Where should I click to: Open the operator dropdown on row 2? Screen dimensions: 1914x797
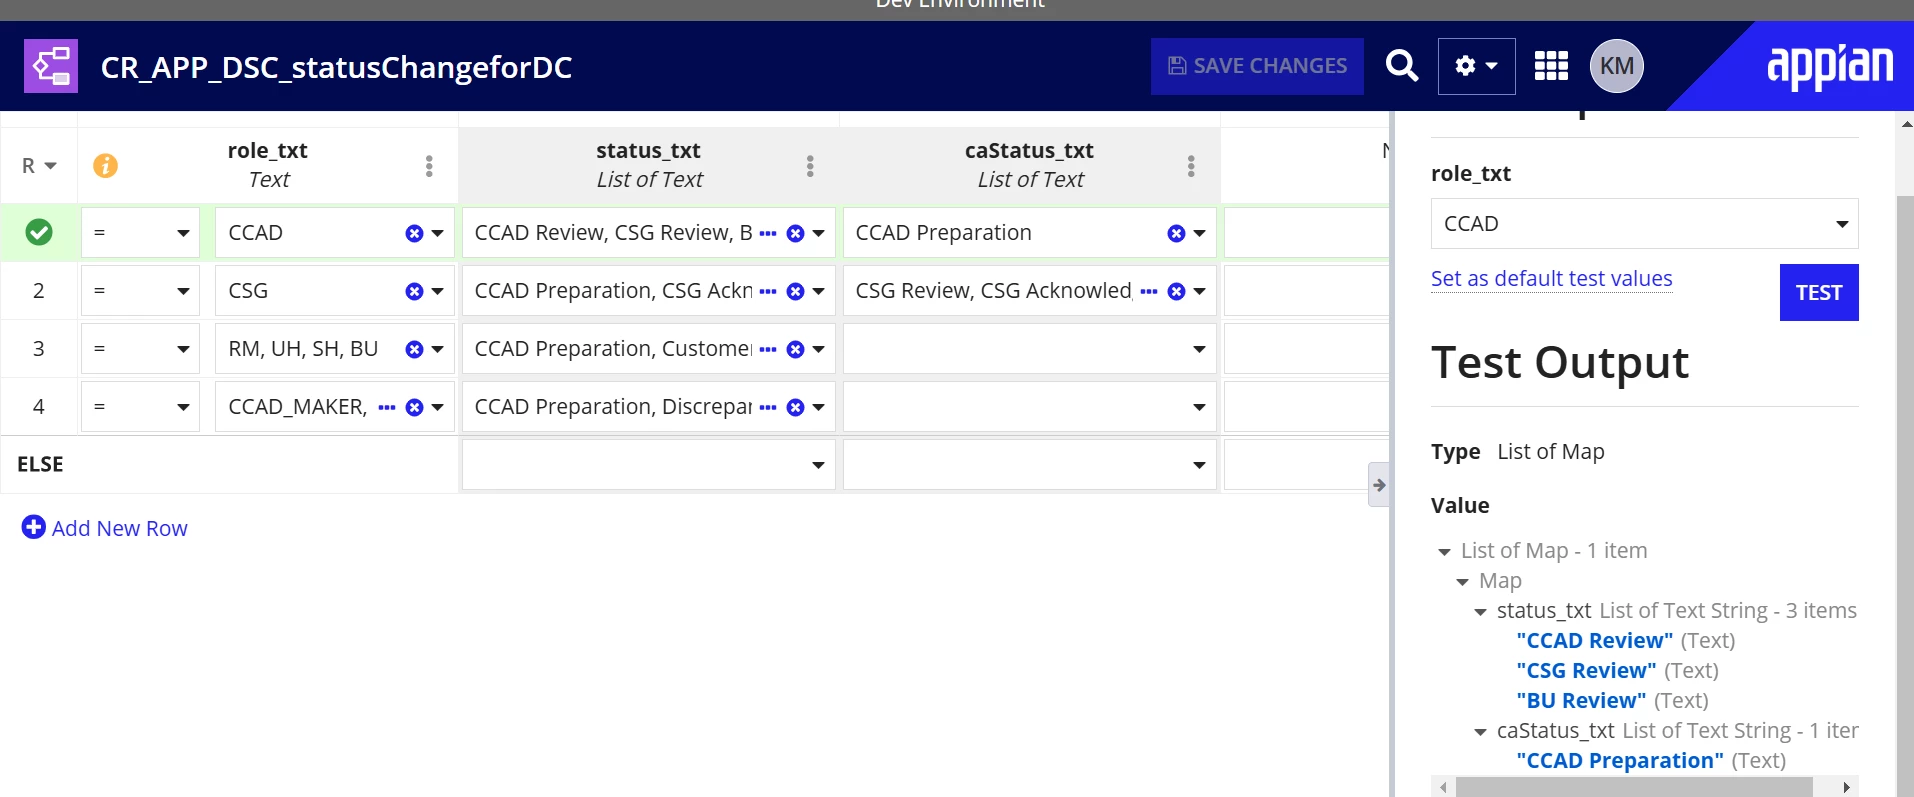click(x=140, y=291)
